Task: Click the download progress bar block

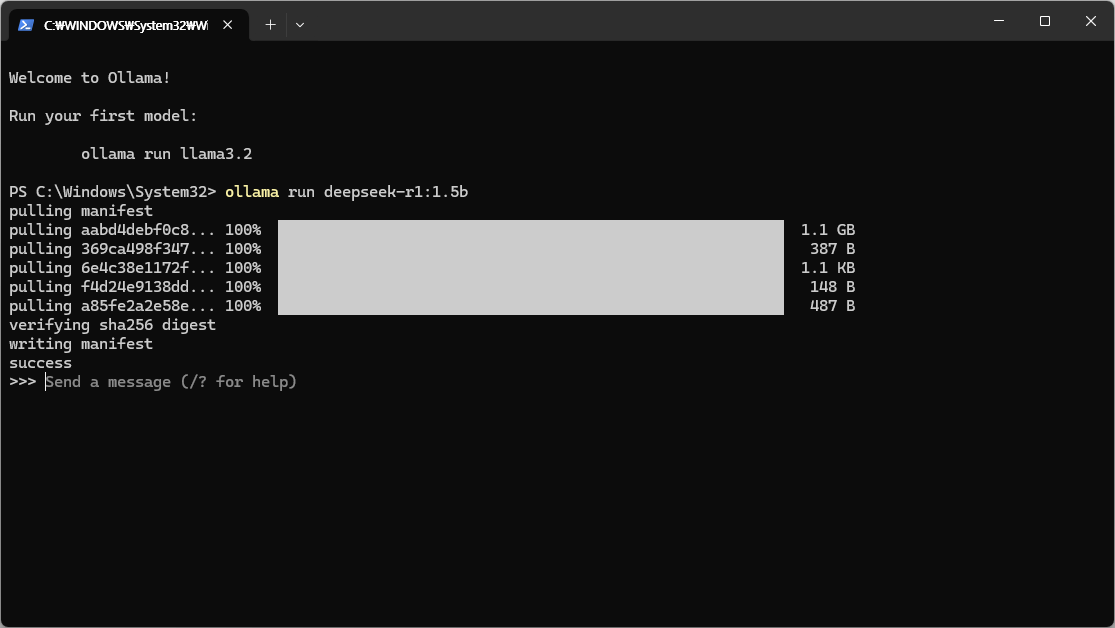Action: [x=530, y=267]
